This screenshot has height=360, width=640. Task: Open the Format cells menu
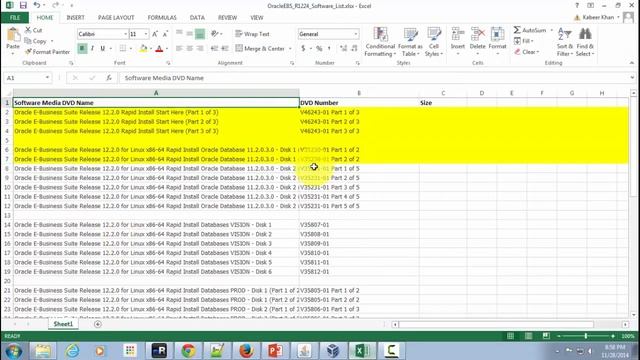click(497, 41)
